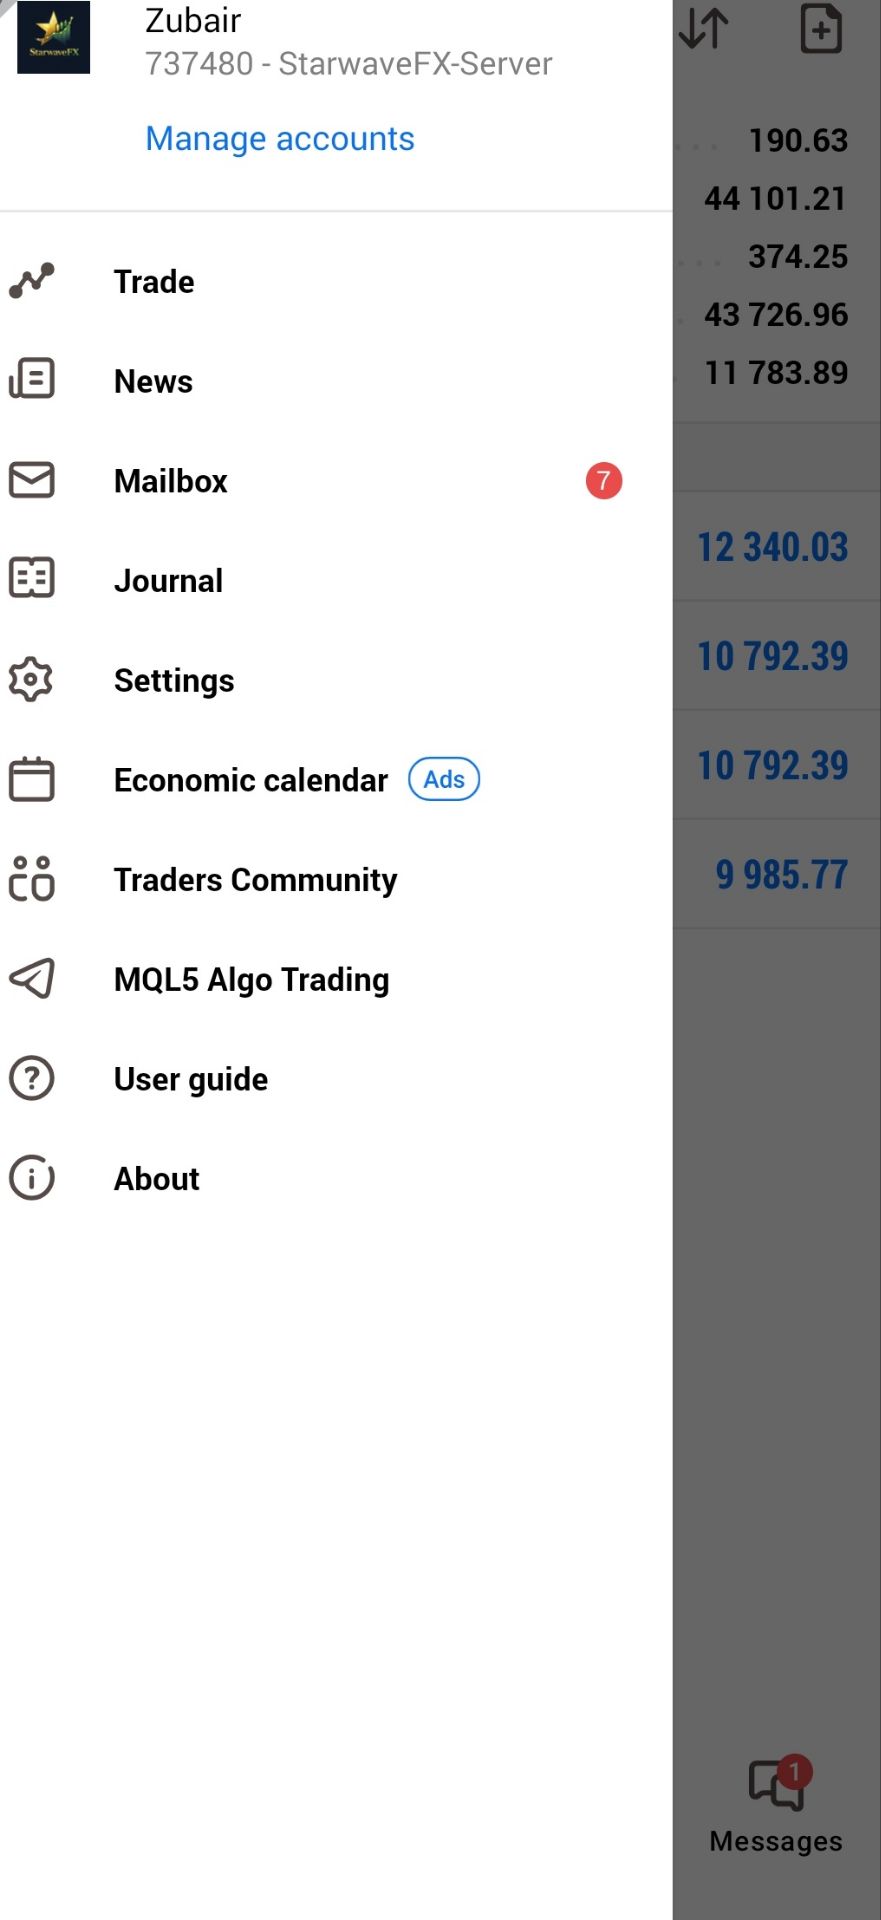Click the User guide question mark icon
The width and height of the screenshot is (881, 1920).
pos(31,1078)
